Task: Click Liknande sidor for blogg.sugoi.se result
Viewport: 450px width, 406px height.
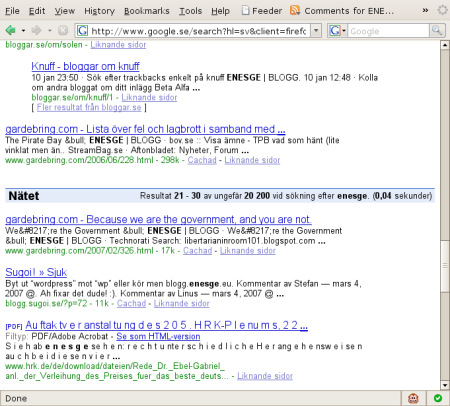Action: [181, 303]
